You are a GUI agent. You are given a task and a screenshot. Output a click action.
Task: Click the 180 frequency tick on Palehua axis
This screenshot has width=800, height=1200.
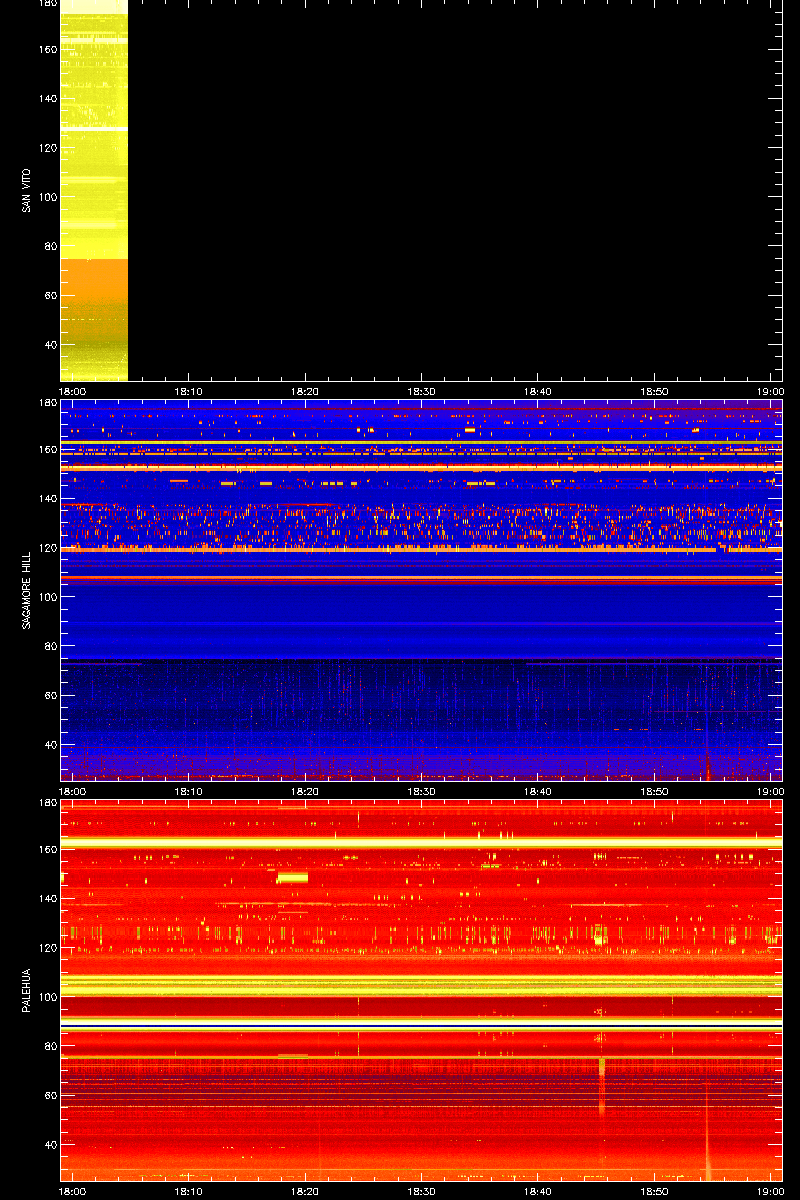coord(47,802)
